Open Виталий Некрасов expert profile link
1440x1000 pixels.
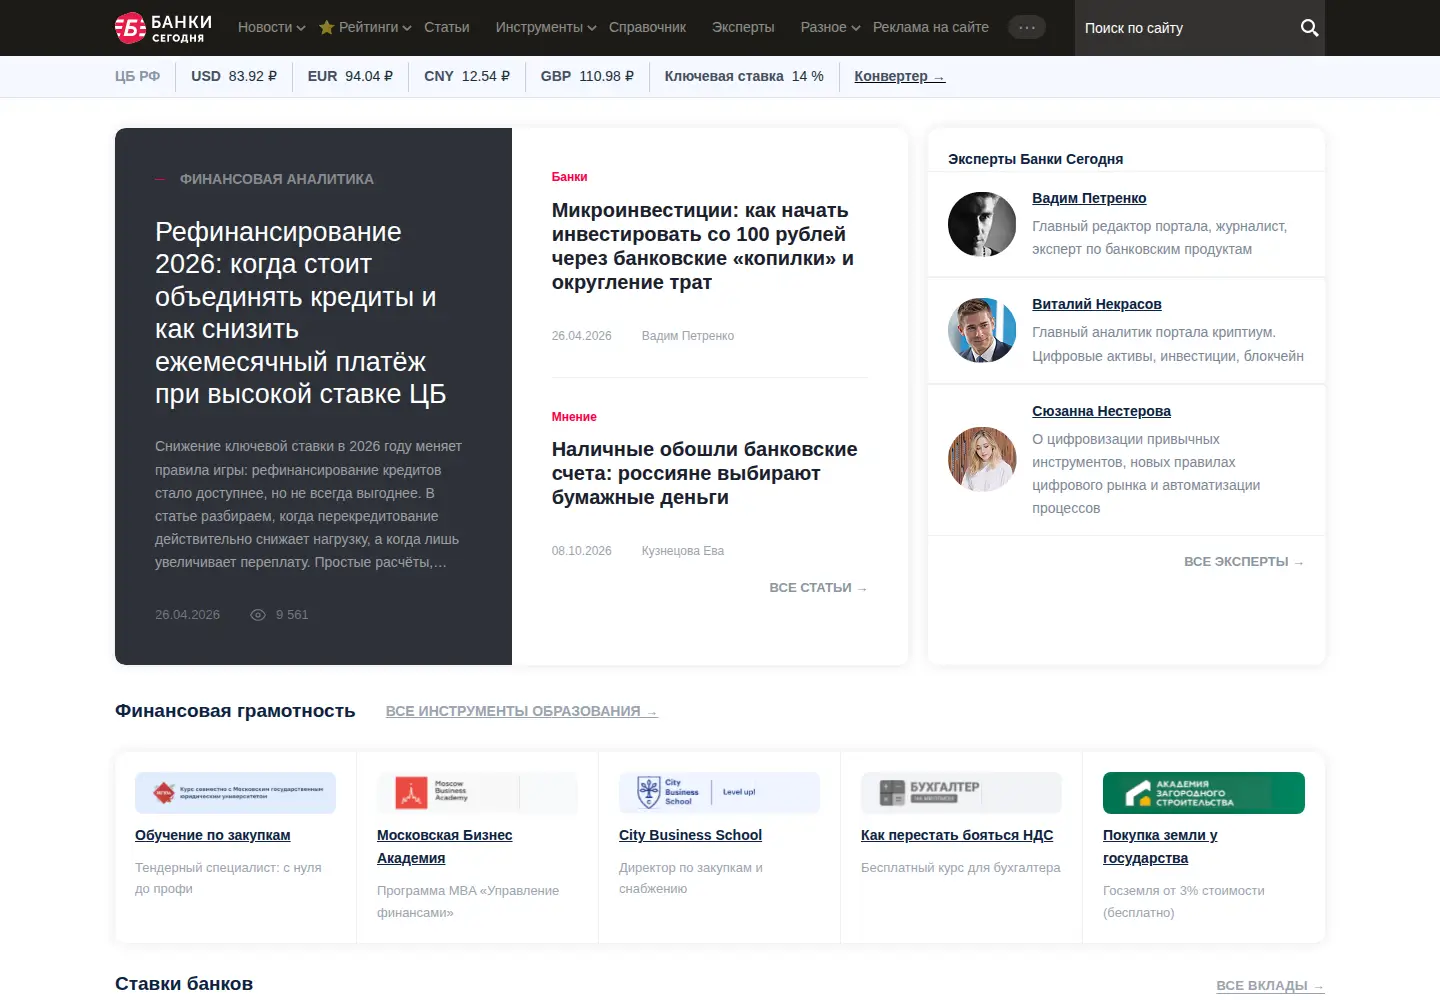tap(1097, 304)
